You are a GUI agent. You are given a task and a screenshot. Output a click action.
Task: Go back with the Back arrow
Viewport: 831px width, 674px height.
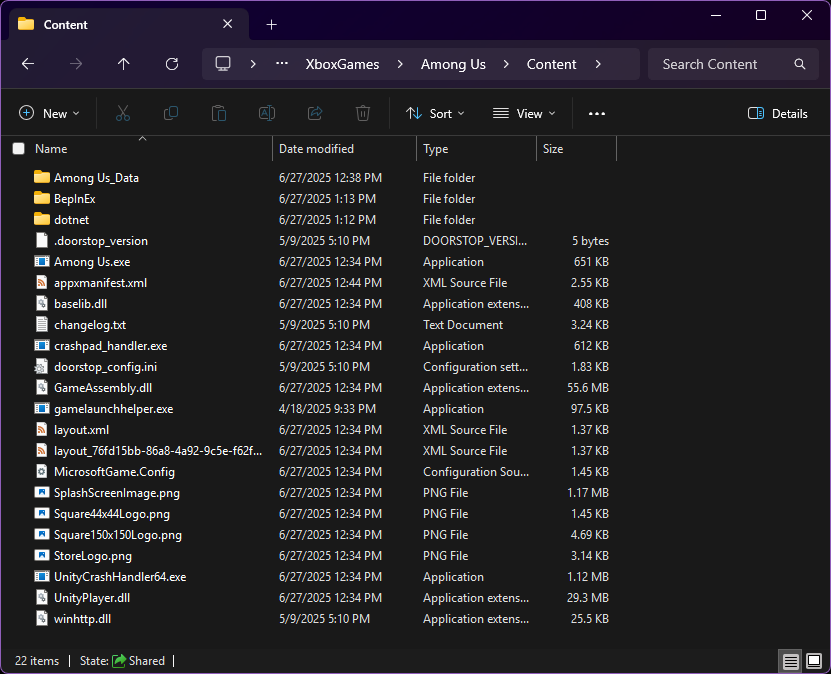(x=28, y=64)
